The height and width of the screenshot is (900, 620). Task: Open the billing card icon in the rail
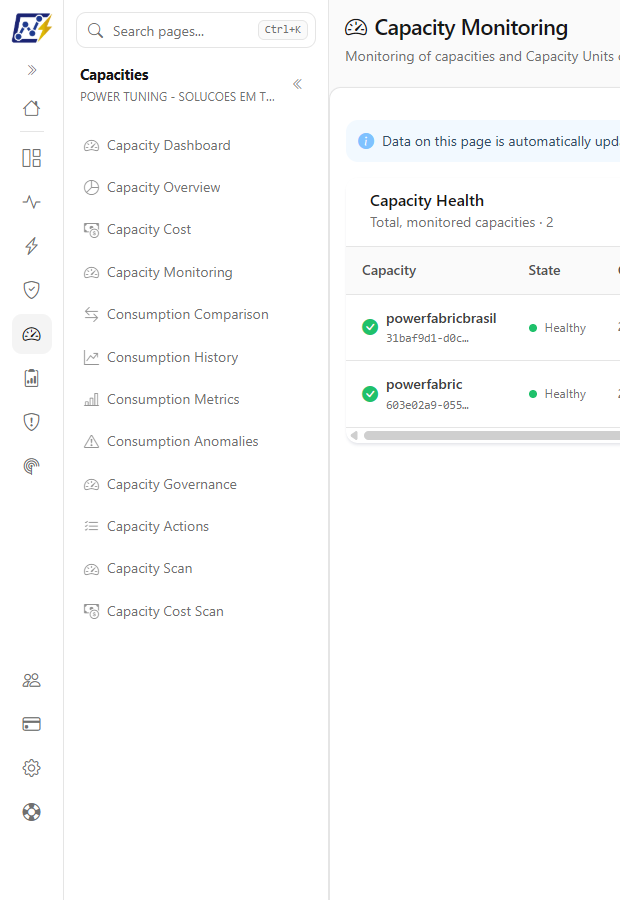32,724
